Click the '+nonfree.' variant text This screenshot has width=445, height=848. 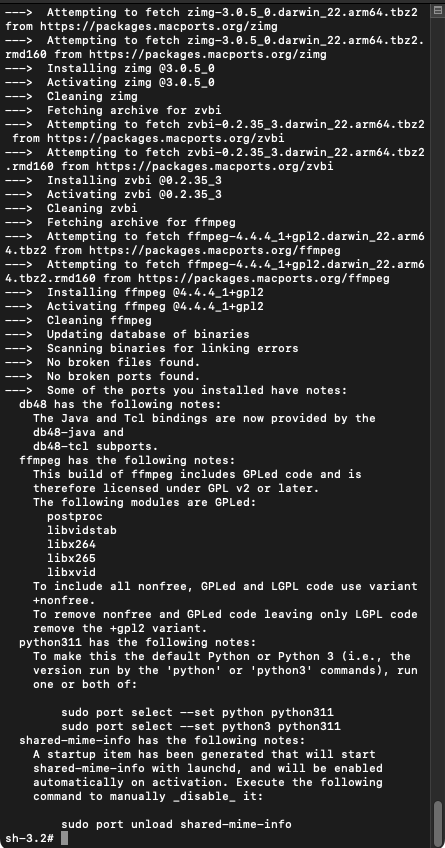point(64,600)
